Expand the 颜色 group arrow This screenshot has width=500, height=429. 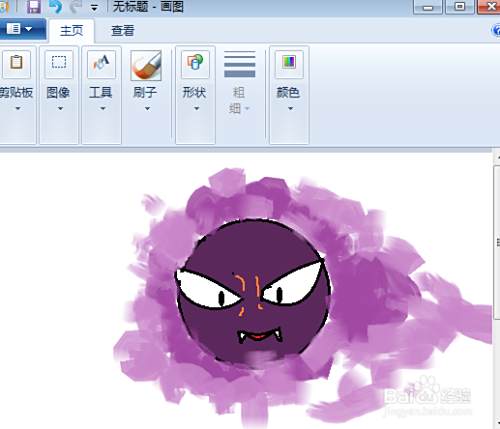tap(290, 108)
